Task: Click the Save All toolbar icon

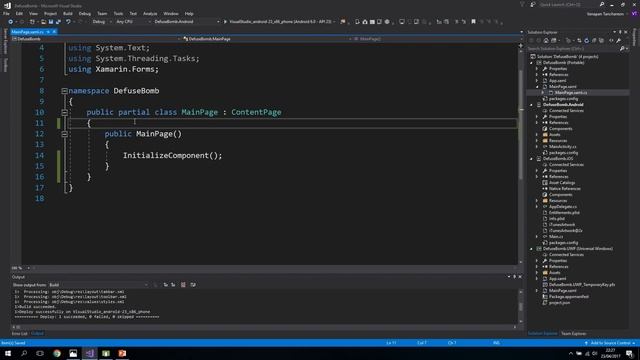Action: click(58, 22)
